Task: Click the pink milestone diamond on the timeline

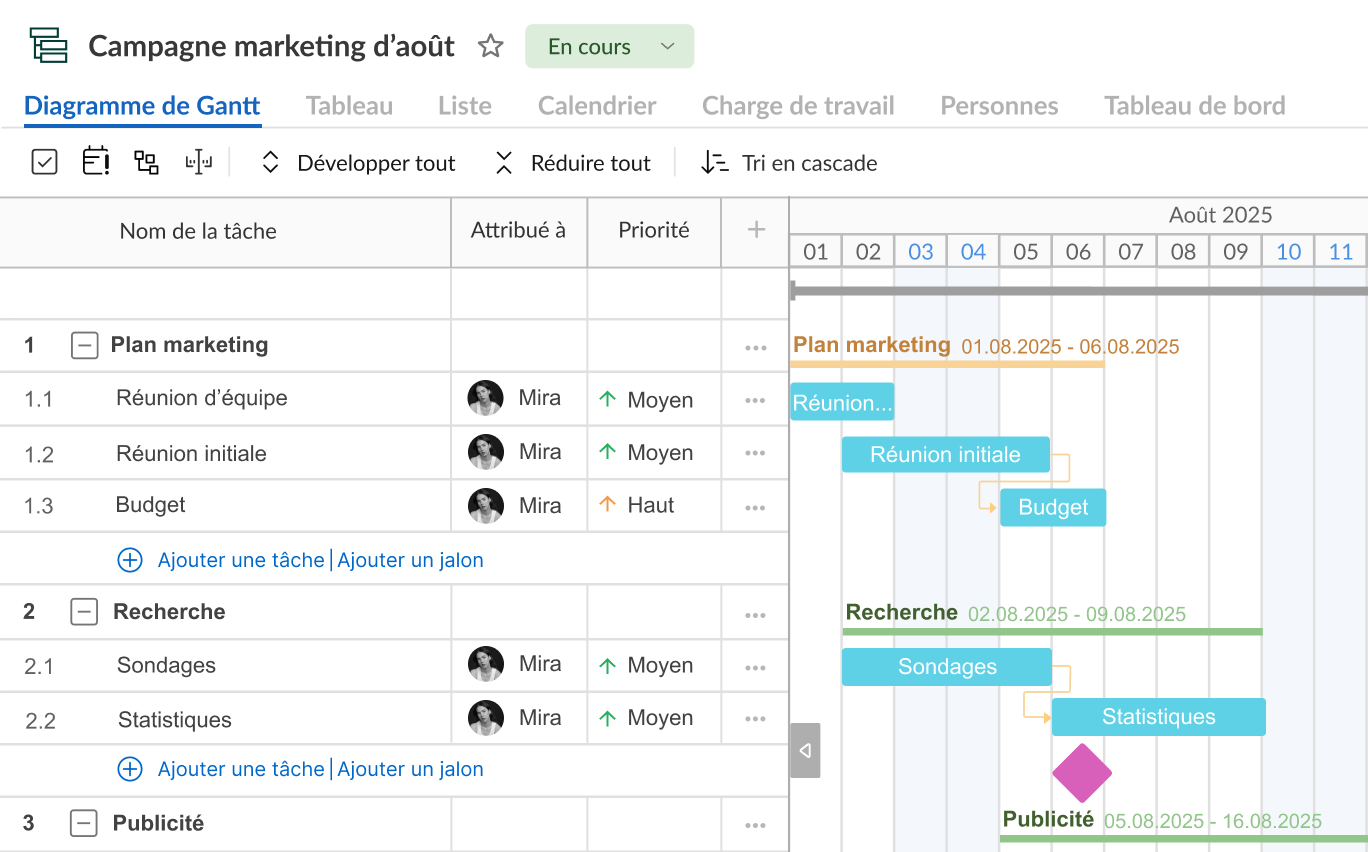Action: (1082, 772)
